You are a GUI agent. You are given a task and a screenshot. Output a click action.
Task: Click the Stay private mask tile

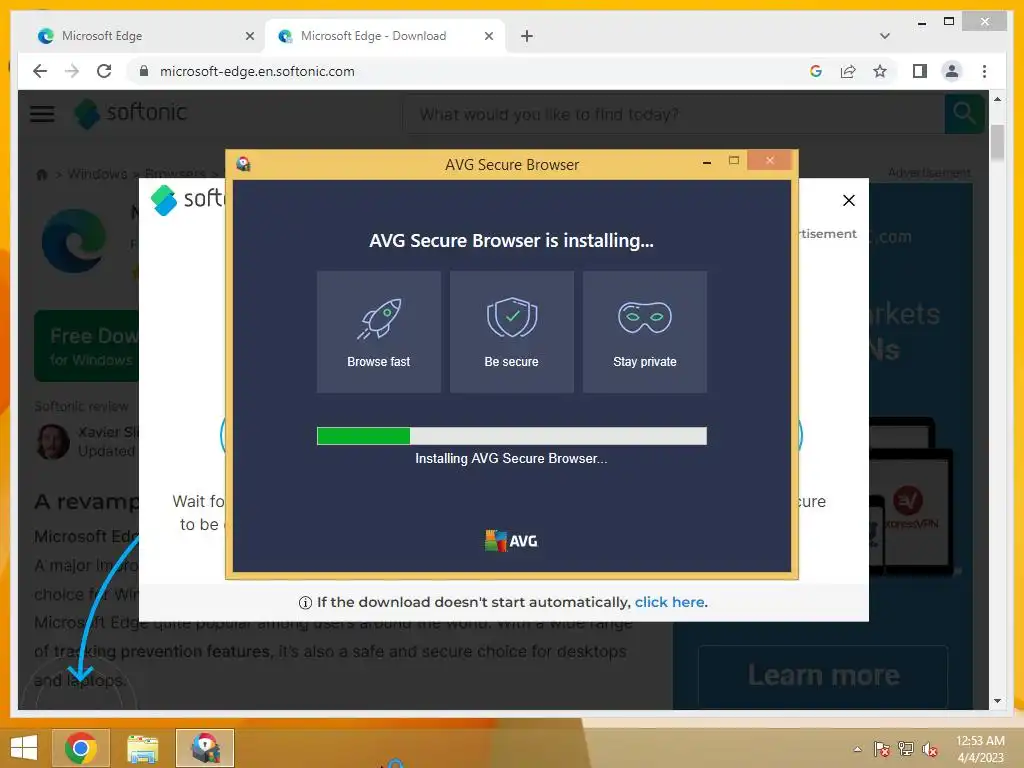[x=645, y=332]
